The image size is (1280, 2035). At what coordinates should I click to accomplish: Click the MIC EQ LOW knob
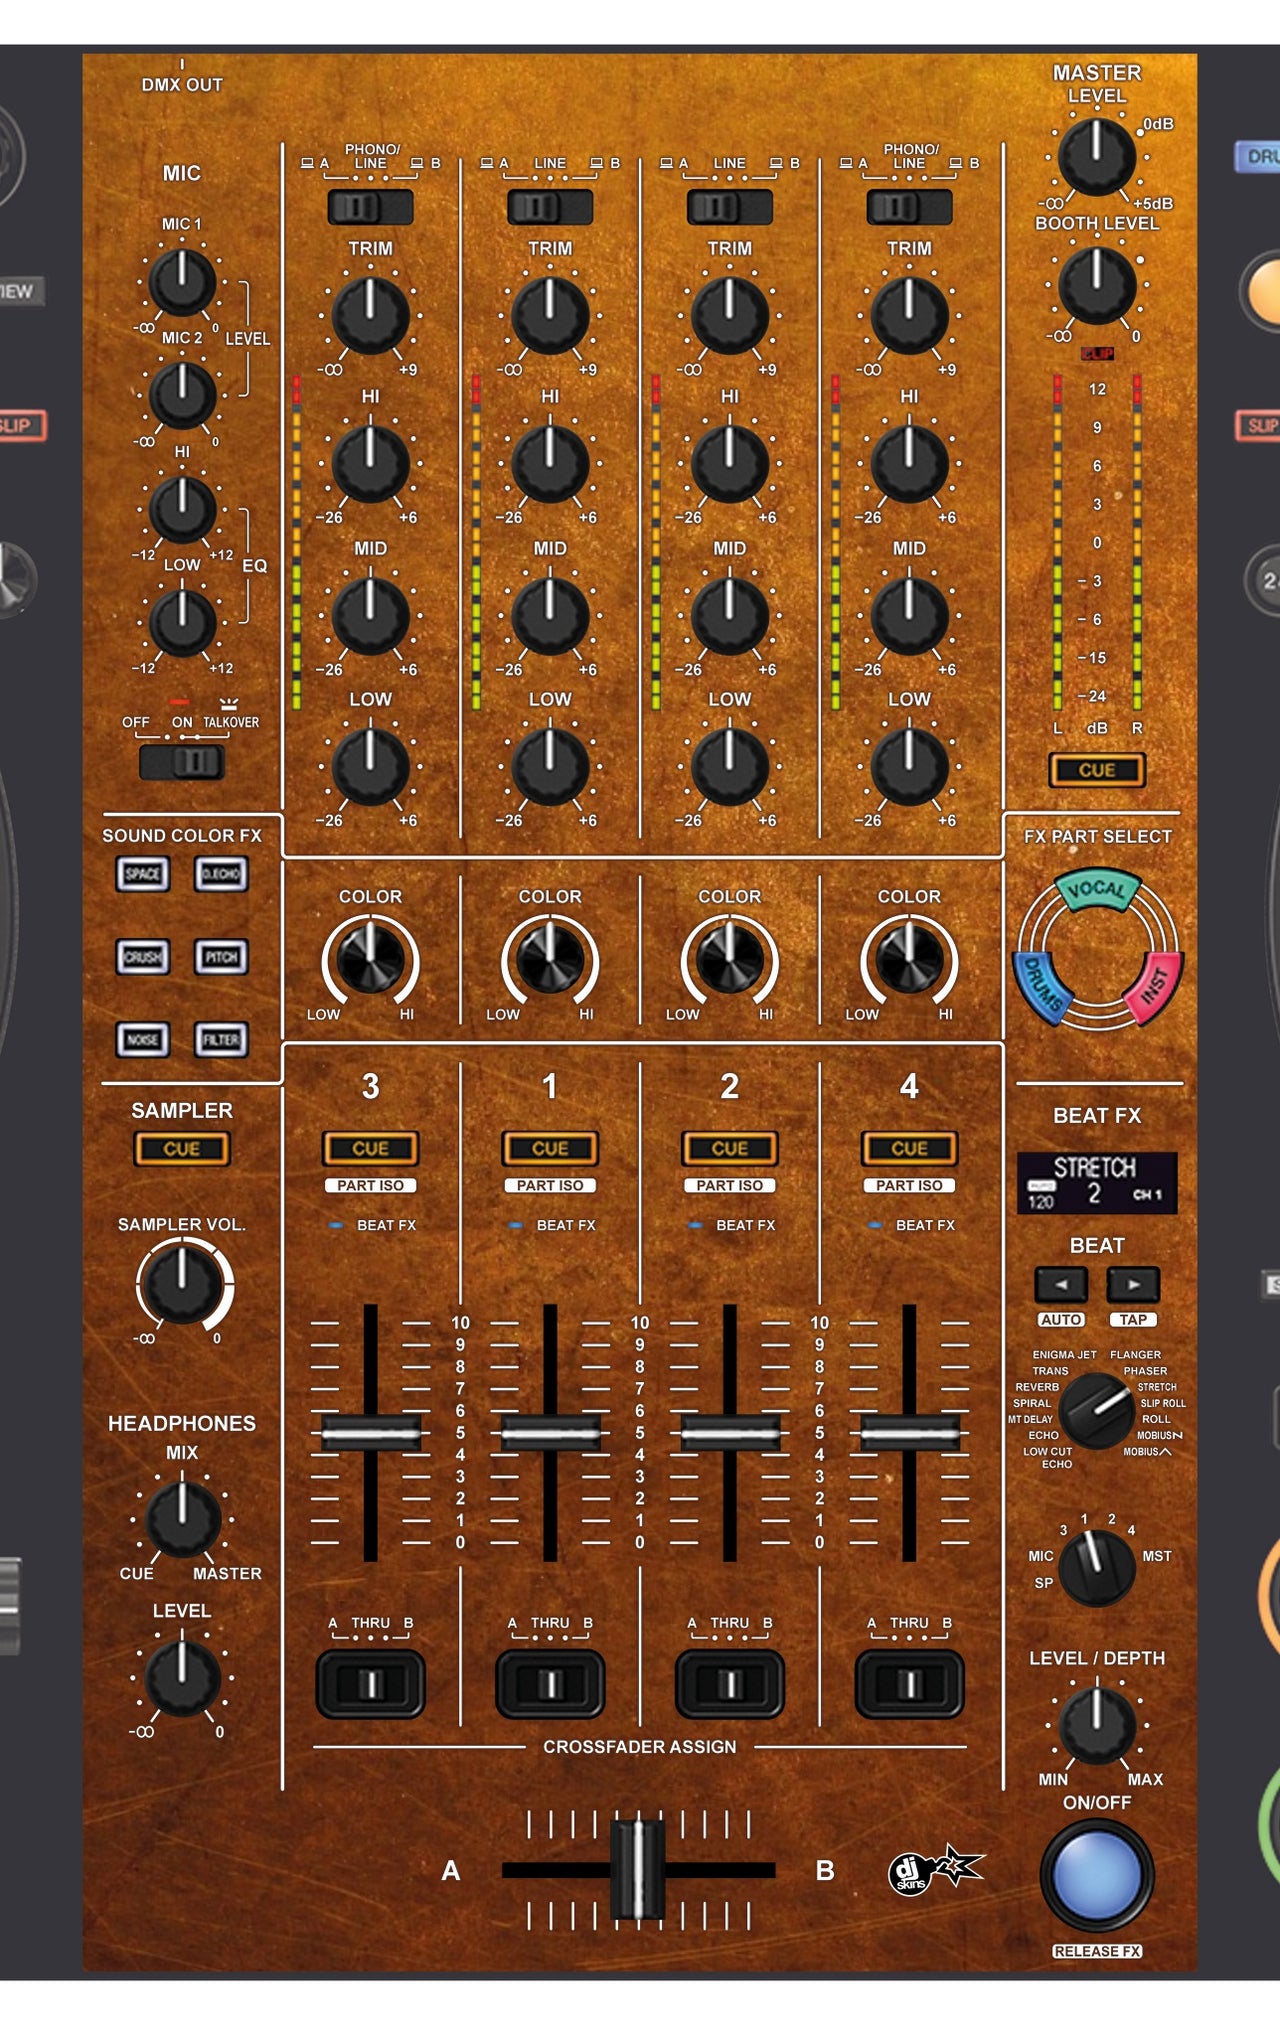point(182,622)
